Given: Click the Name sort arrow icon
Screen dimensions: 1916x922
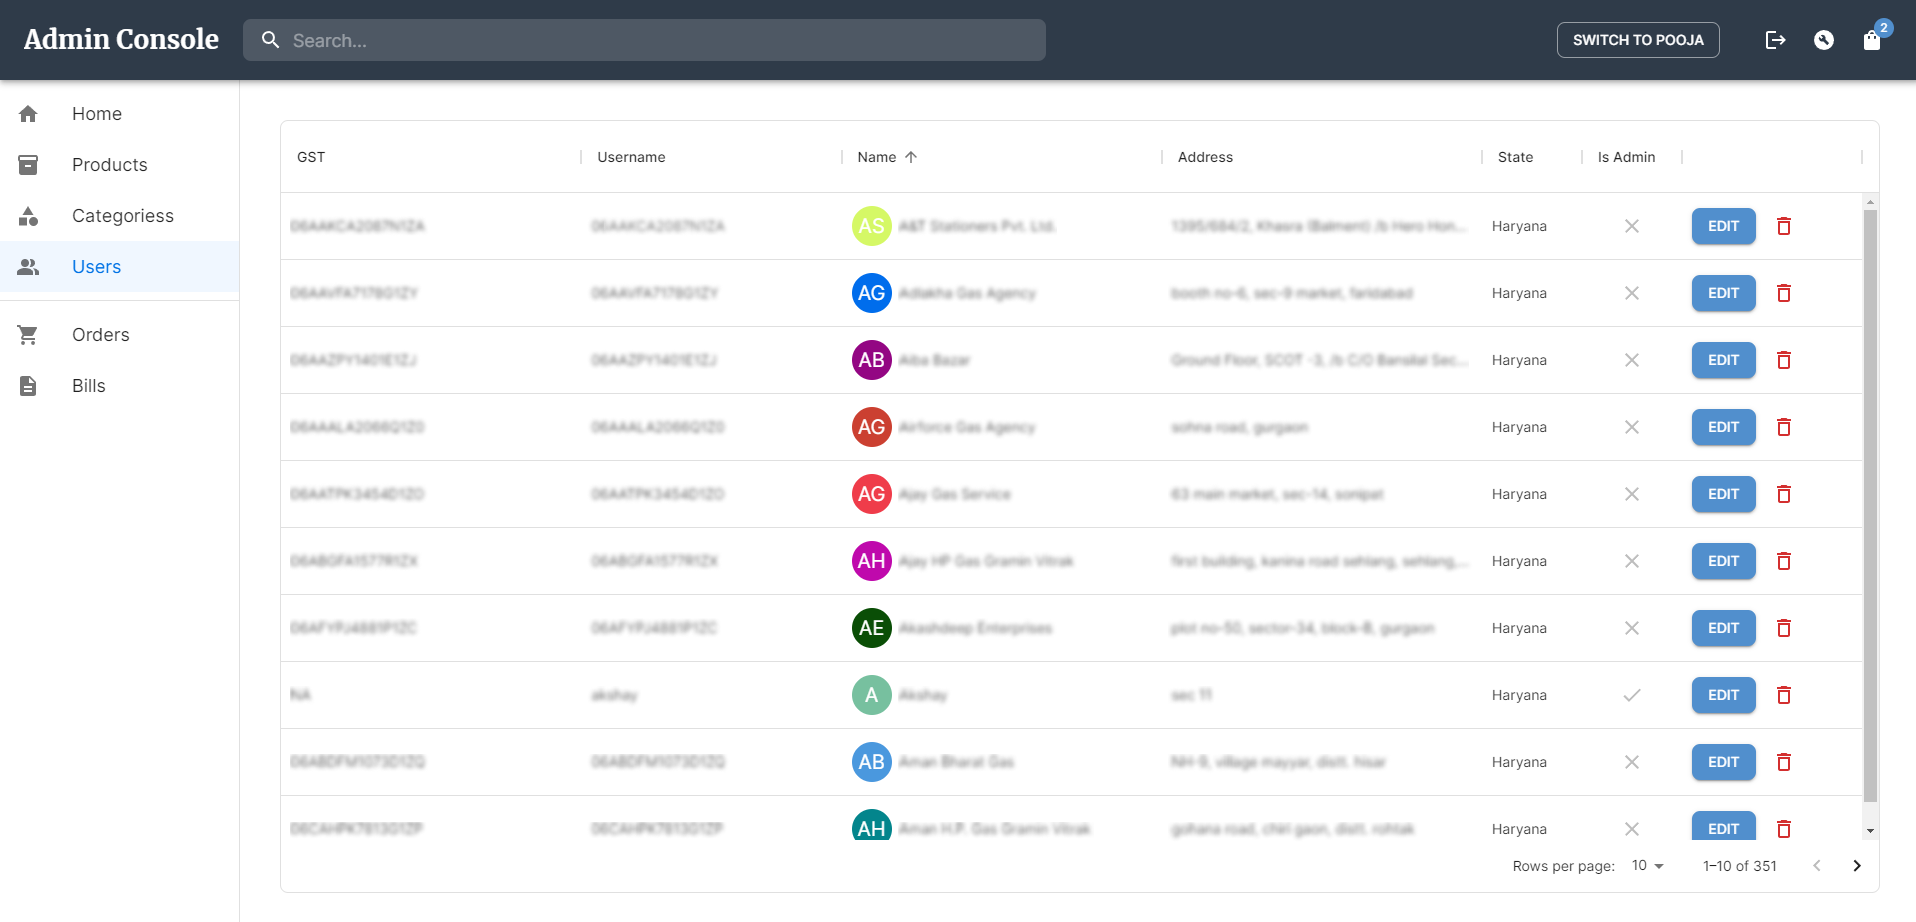Looking at the screenshot, I should 911,157.
